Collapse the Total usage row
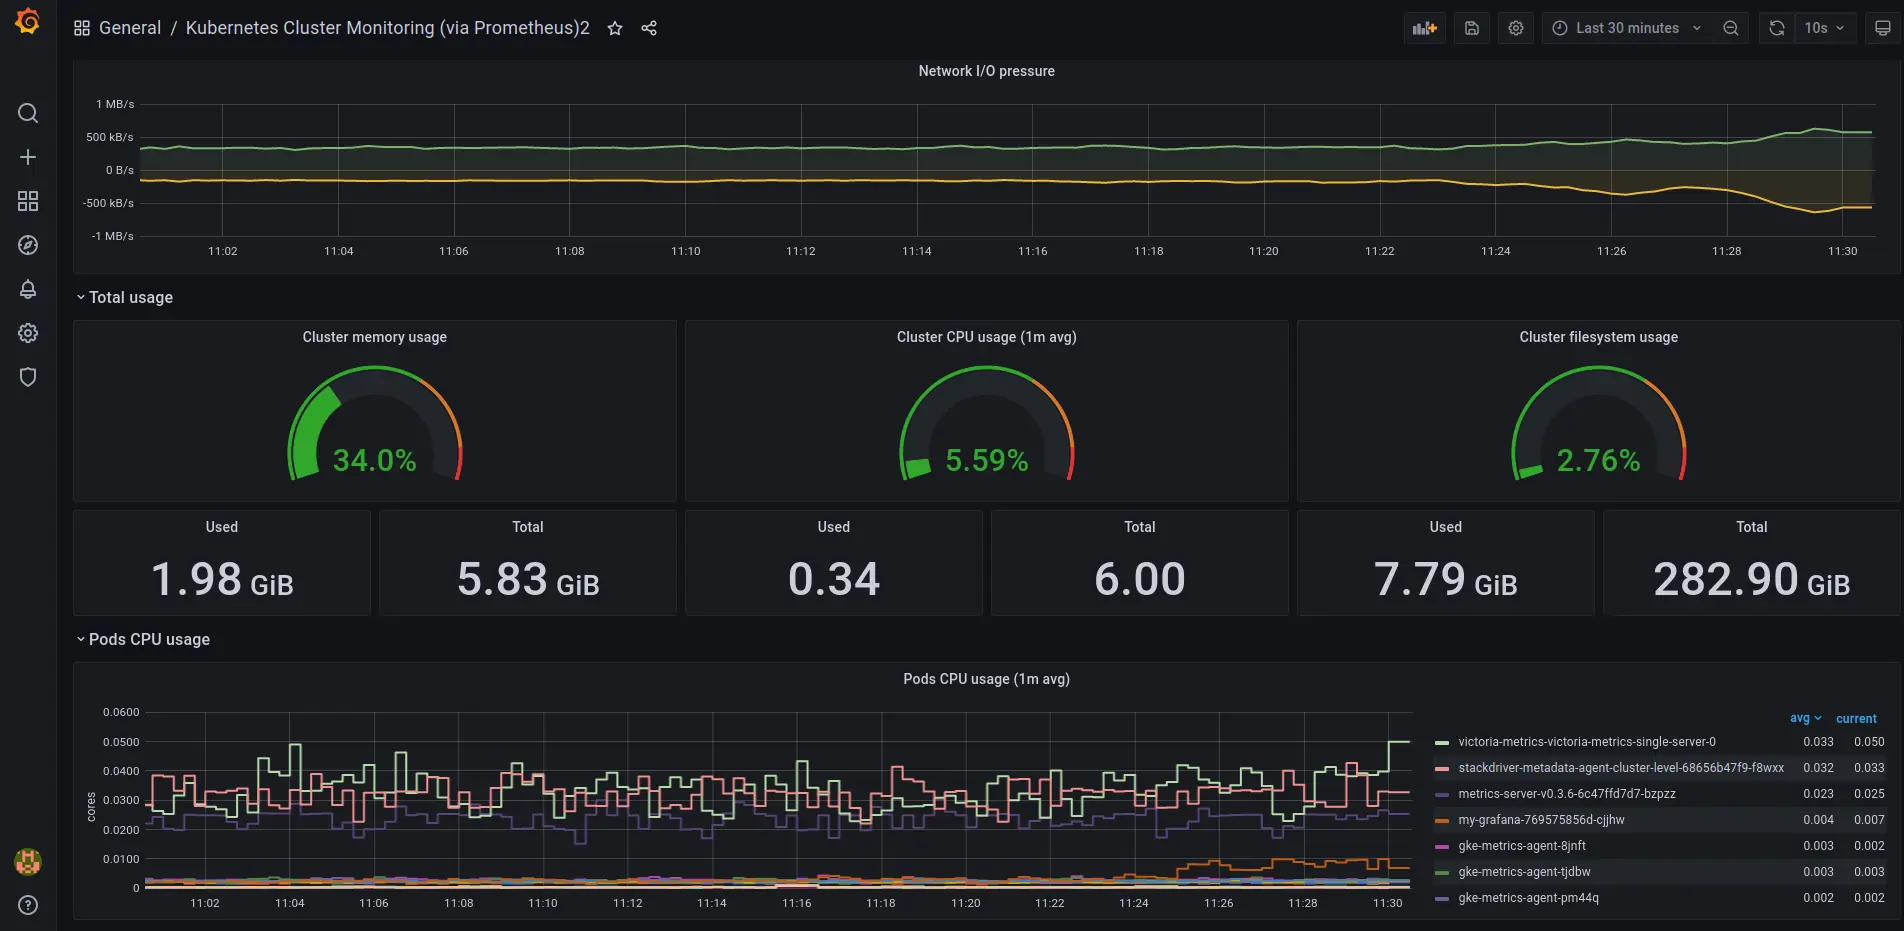 [130, 297]
